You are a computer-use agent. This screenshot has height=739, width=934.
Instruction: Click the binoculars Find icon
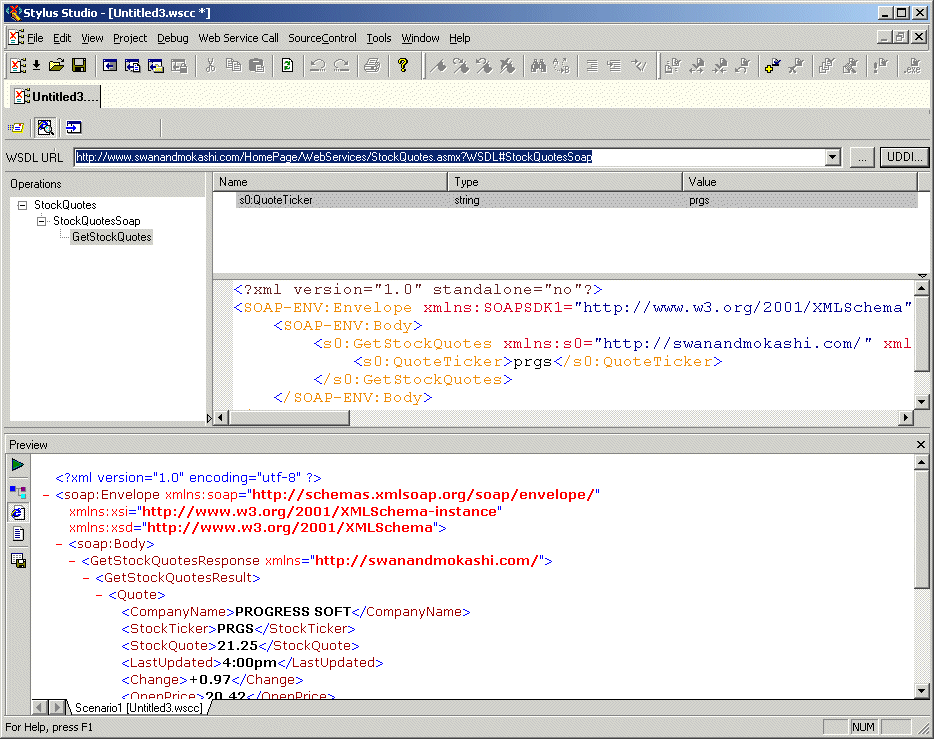point(538,66)
